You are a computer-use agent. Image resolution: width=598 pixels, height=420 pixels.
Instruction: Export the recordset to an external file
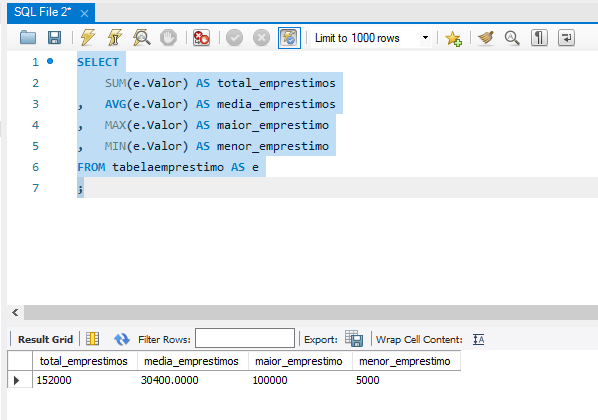pyautogui.click(x=354, y=339)
